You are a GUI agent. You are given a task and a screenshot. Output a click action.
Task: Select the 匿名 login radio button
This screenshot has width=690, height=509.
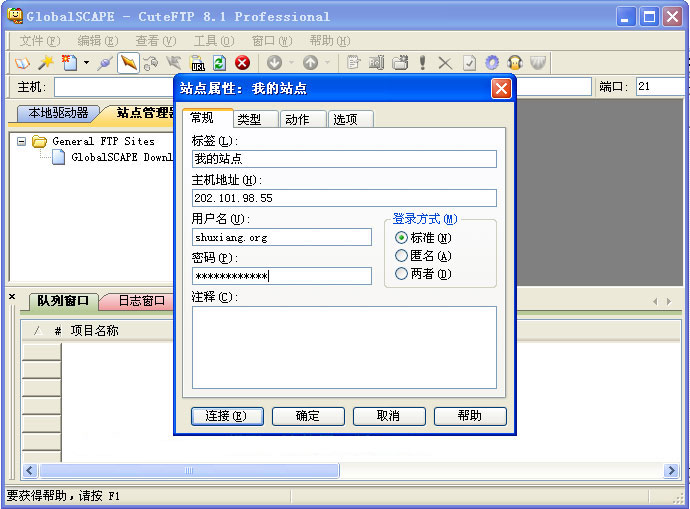click(402, 256)
